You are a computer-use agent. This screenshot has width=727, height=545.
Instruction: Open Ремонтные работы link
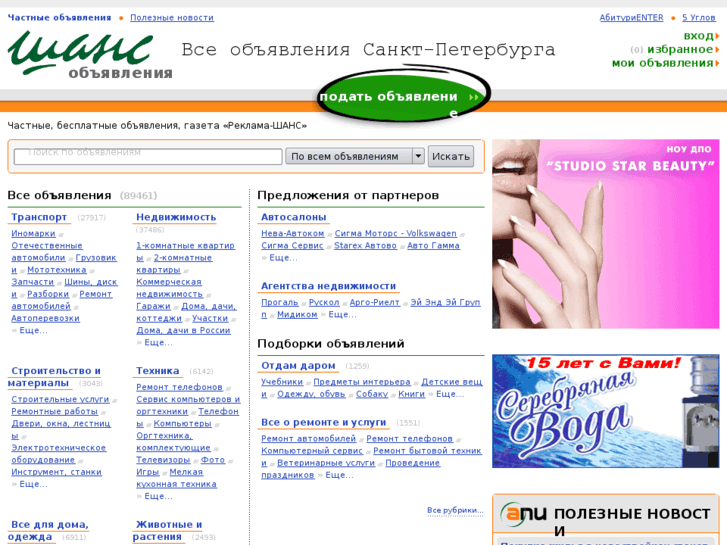pyautogui.click(x=55, y=411)
